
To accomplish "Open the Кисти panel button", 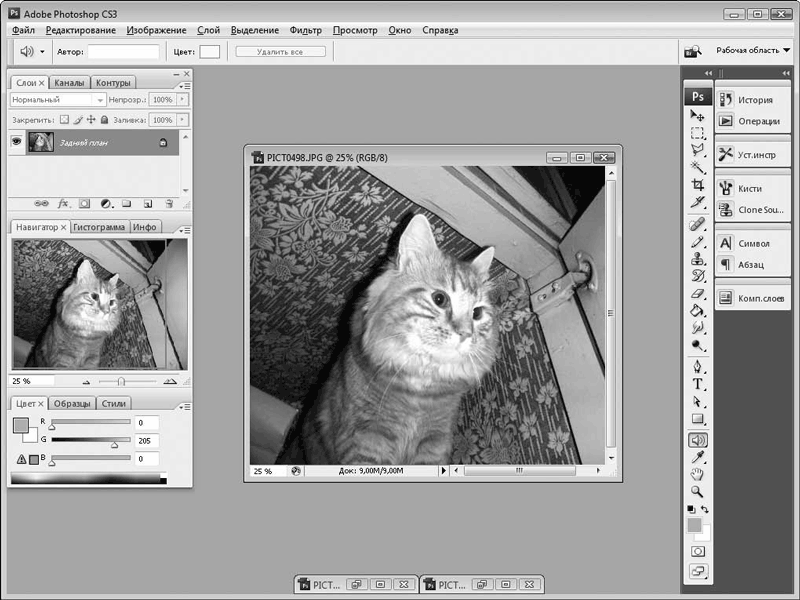I will pos(750,188).
